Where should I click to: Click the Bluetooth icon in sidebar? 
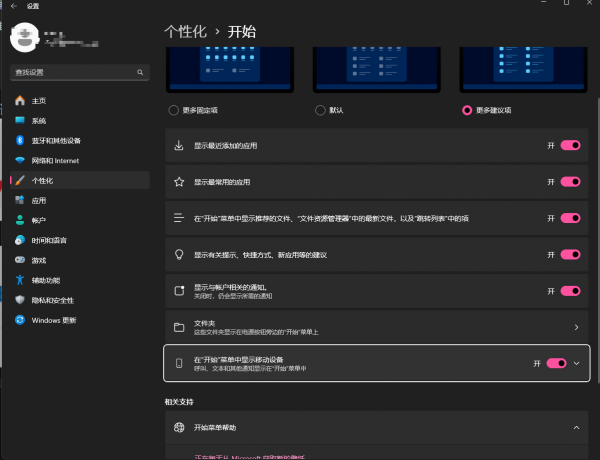coord(20,140)
